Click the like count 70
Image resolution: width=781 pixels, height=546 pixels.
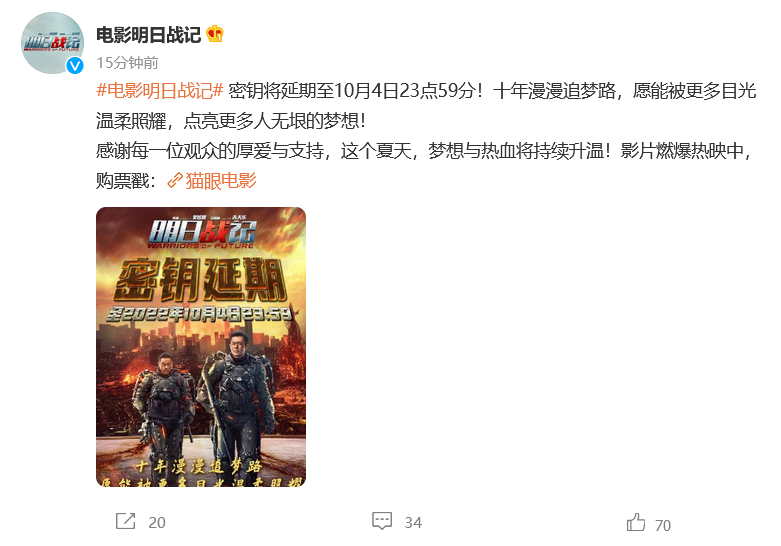pos(662,526)
